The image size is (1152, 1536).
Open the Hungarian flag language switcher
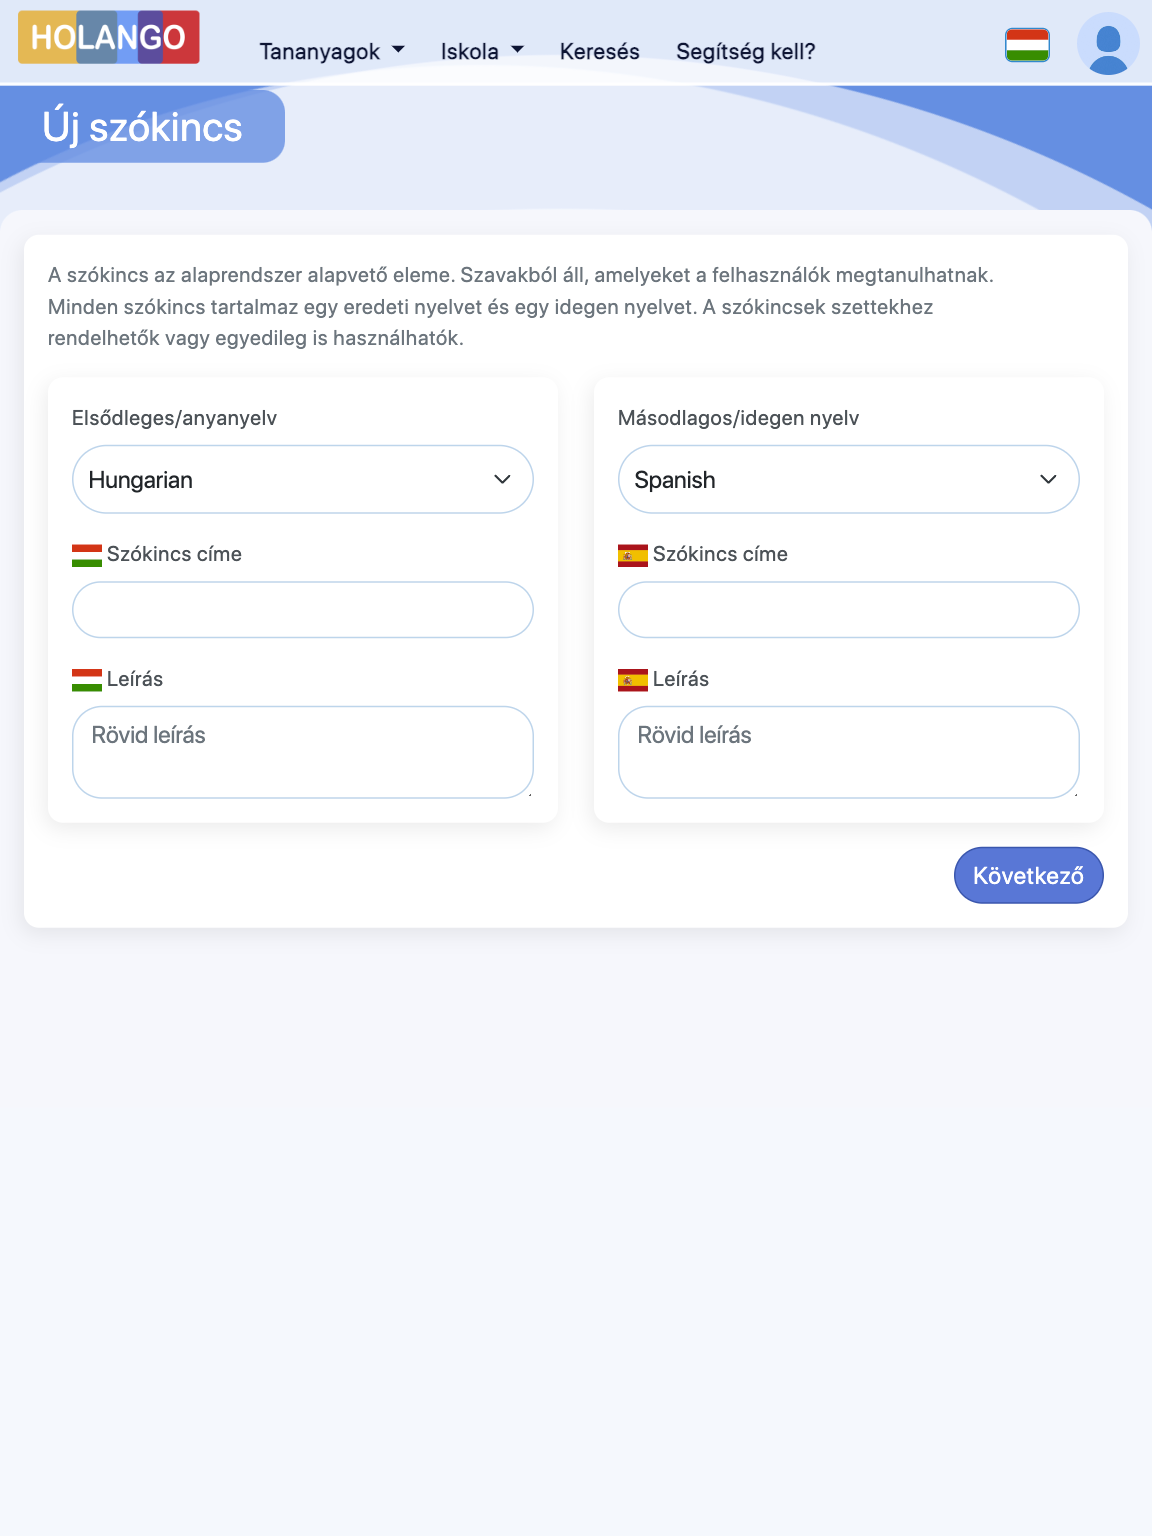point(1027,45)
